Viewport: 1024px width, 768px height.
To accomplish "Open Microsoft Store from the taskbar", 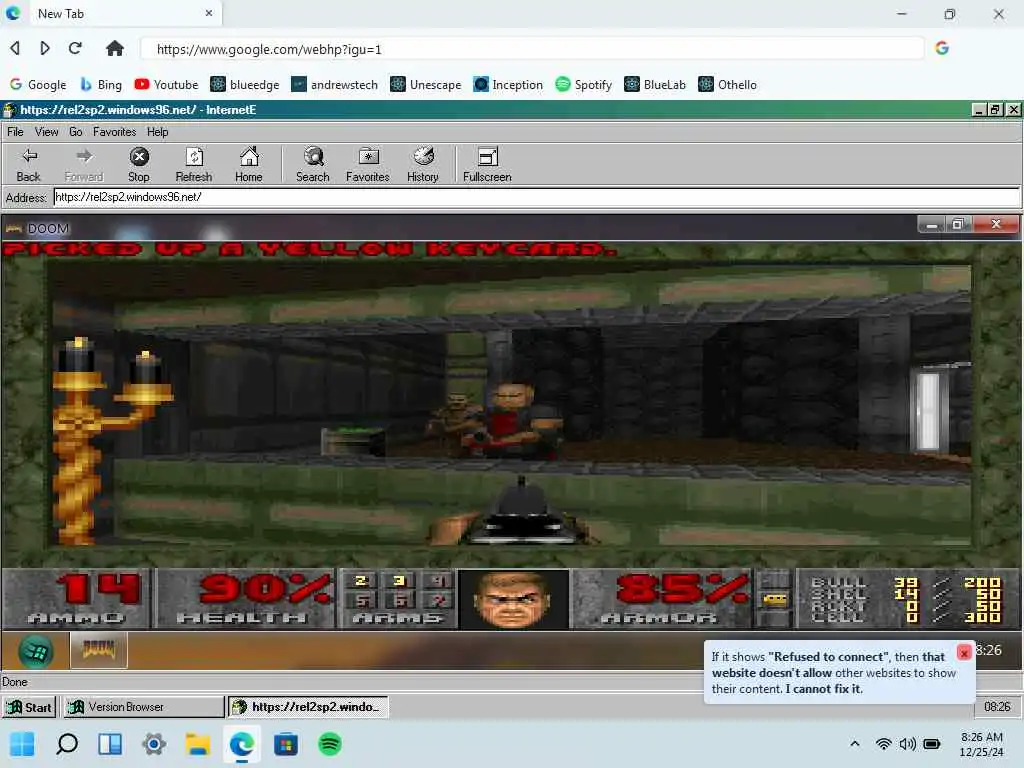I will pos(285,744).
